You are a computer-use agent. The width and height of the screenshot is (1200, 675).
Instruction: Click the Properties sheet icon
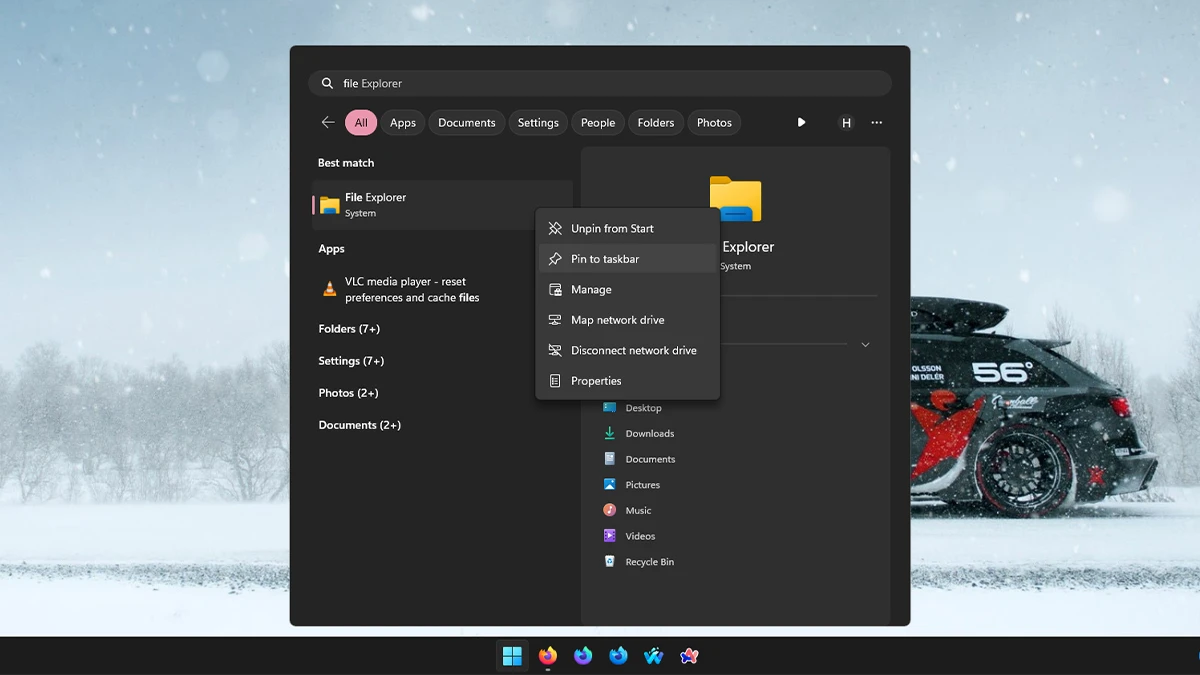[555, 381]
